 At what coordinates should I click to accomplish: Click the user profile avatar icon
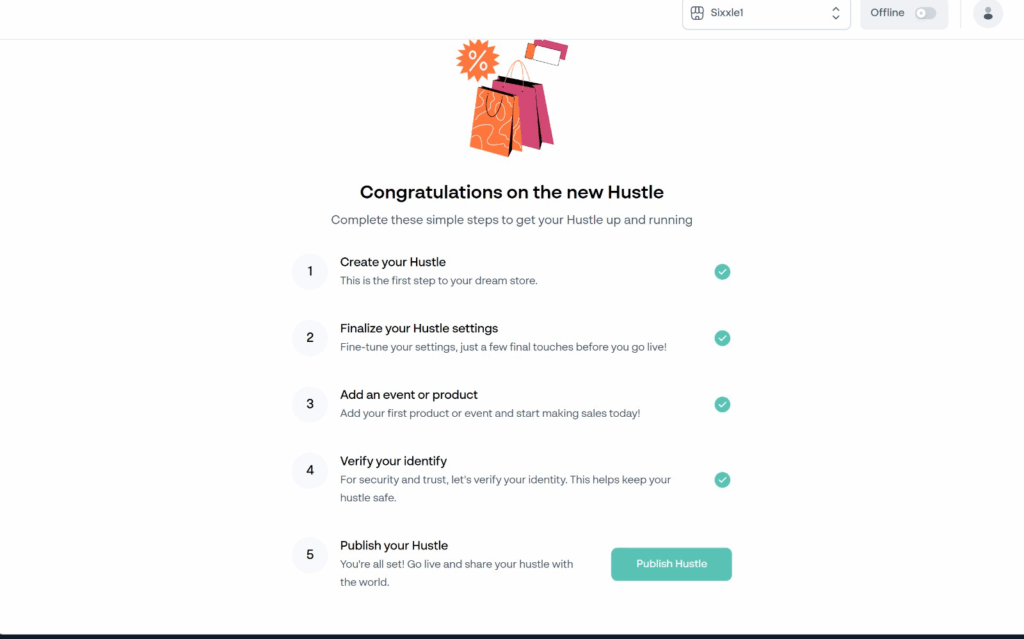pos(988,13)
